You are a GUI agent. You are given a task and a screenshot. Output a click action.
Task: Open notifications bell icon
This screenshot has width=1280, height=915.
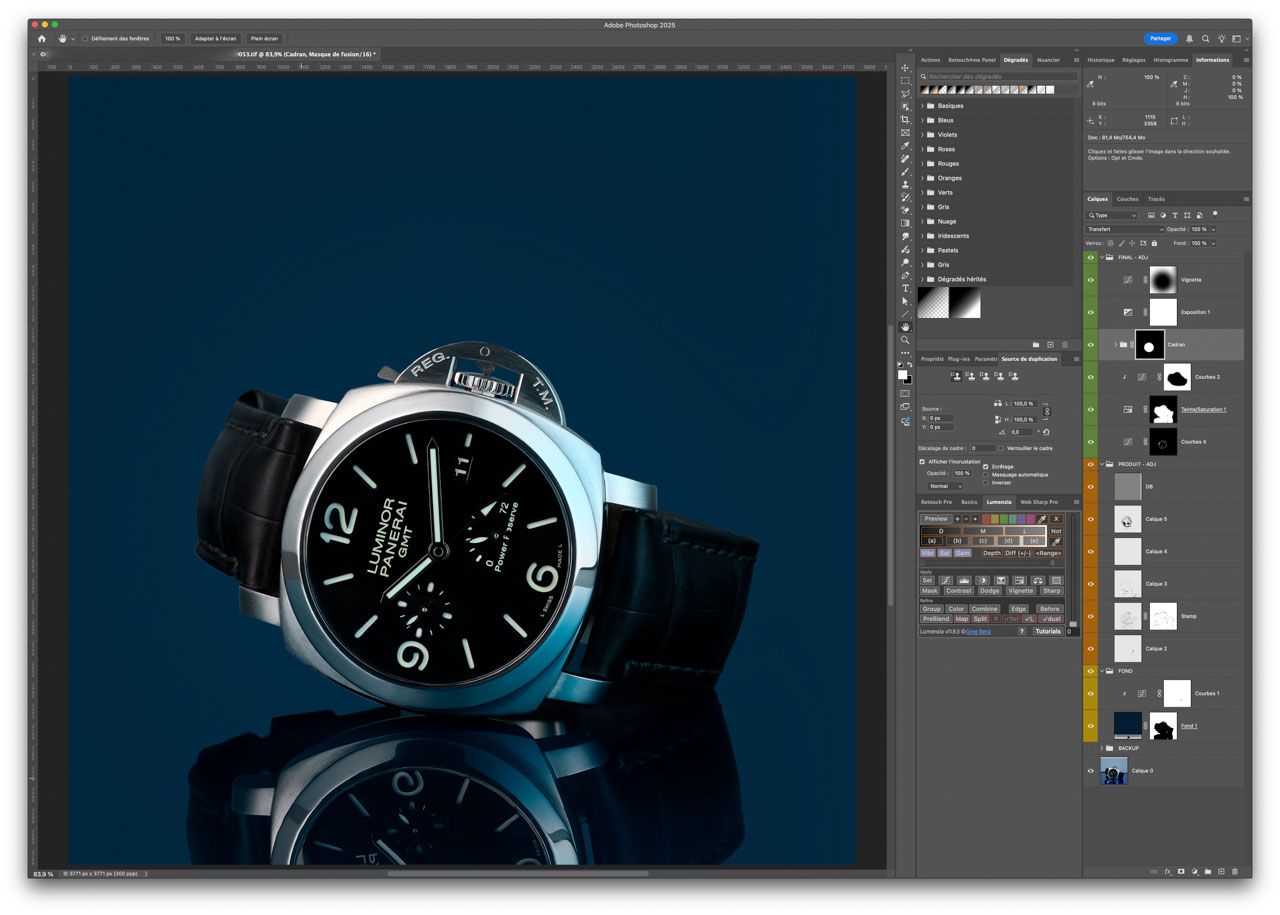[x=1189, y=38]
